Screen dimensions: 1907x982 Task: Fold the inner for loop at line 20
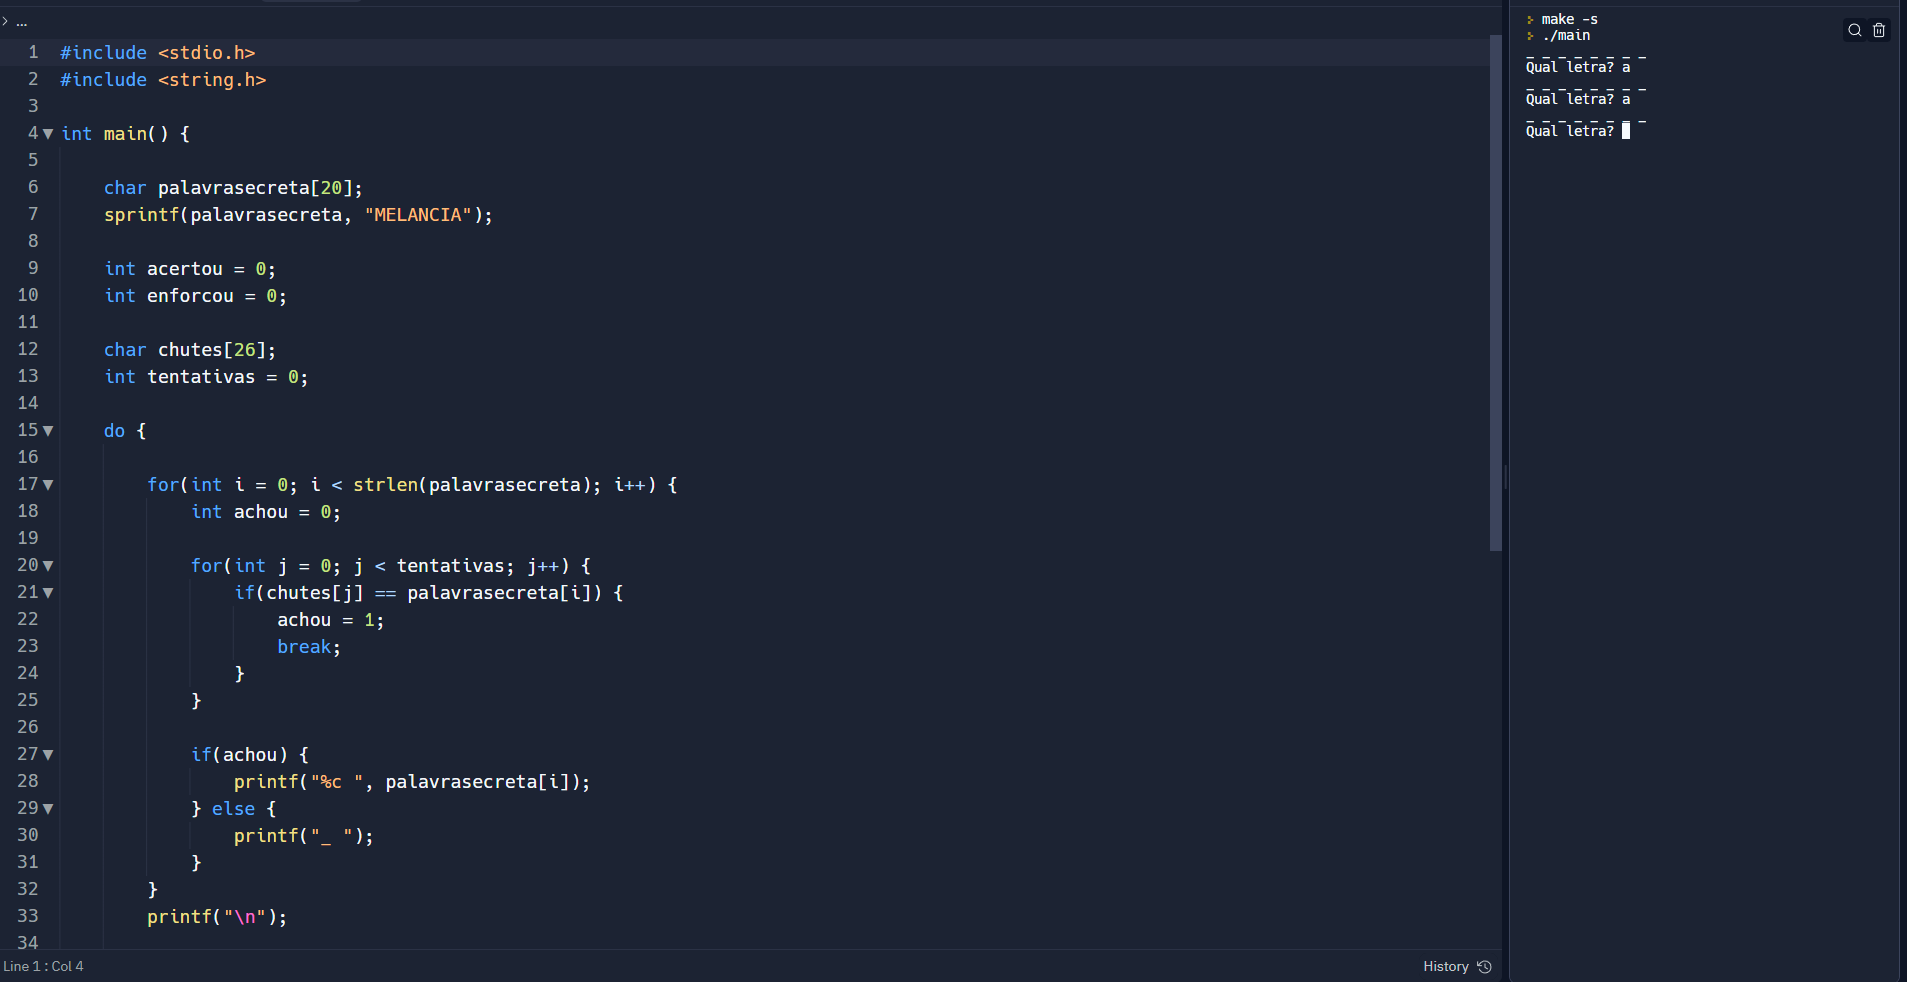click(48, 566)
